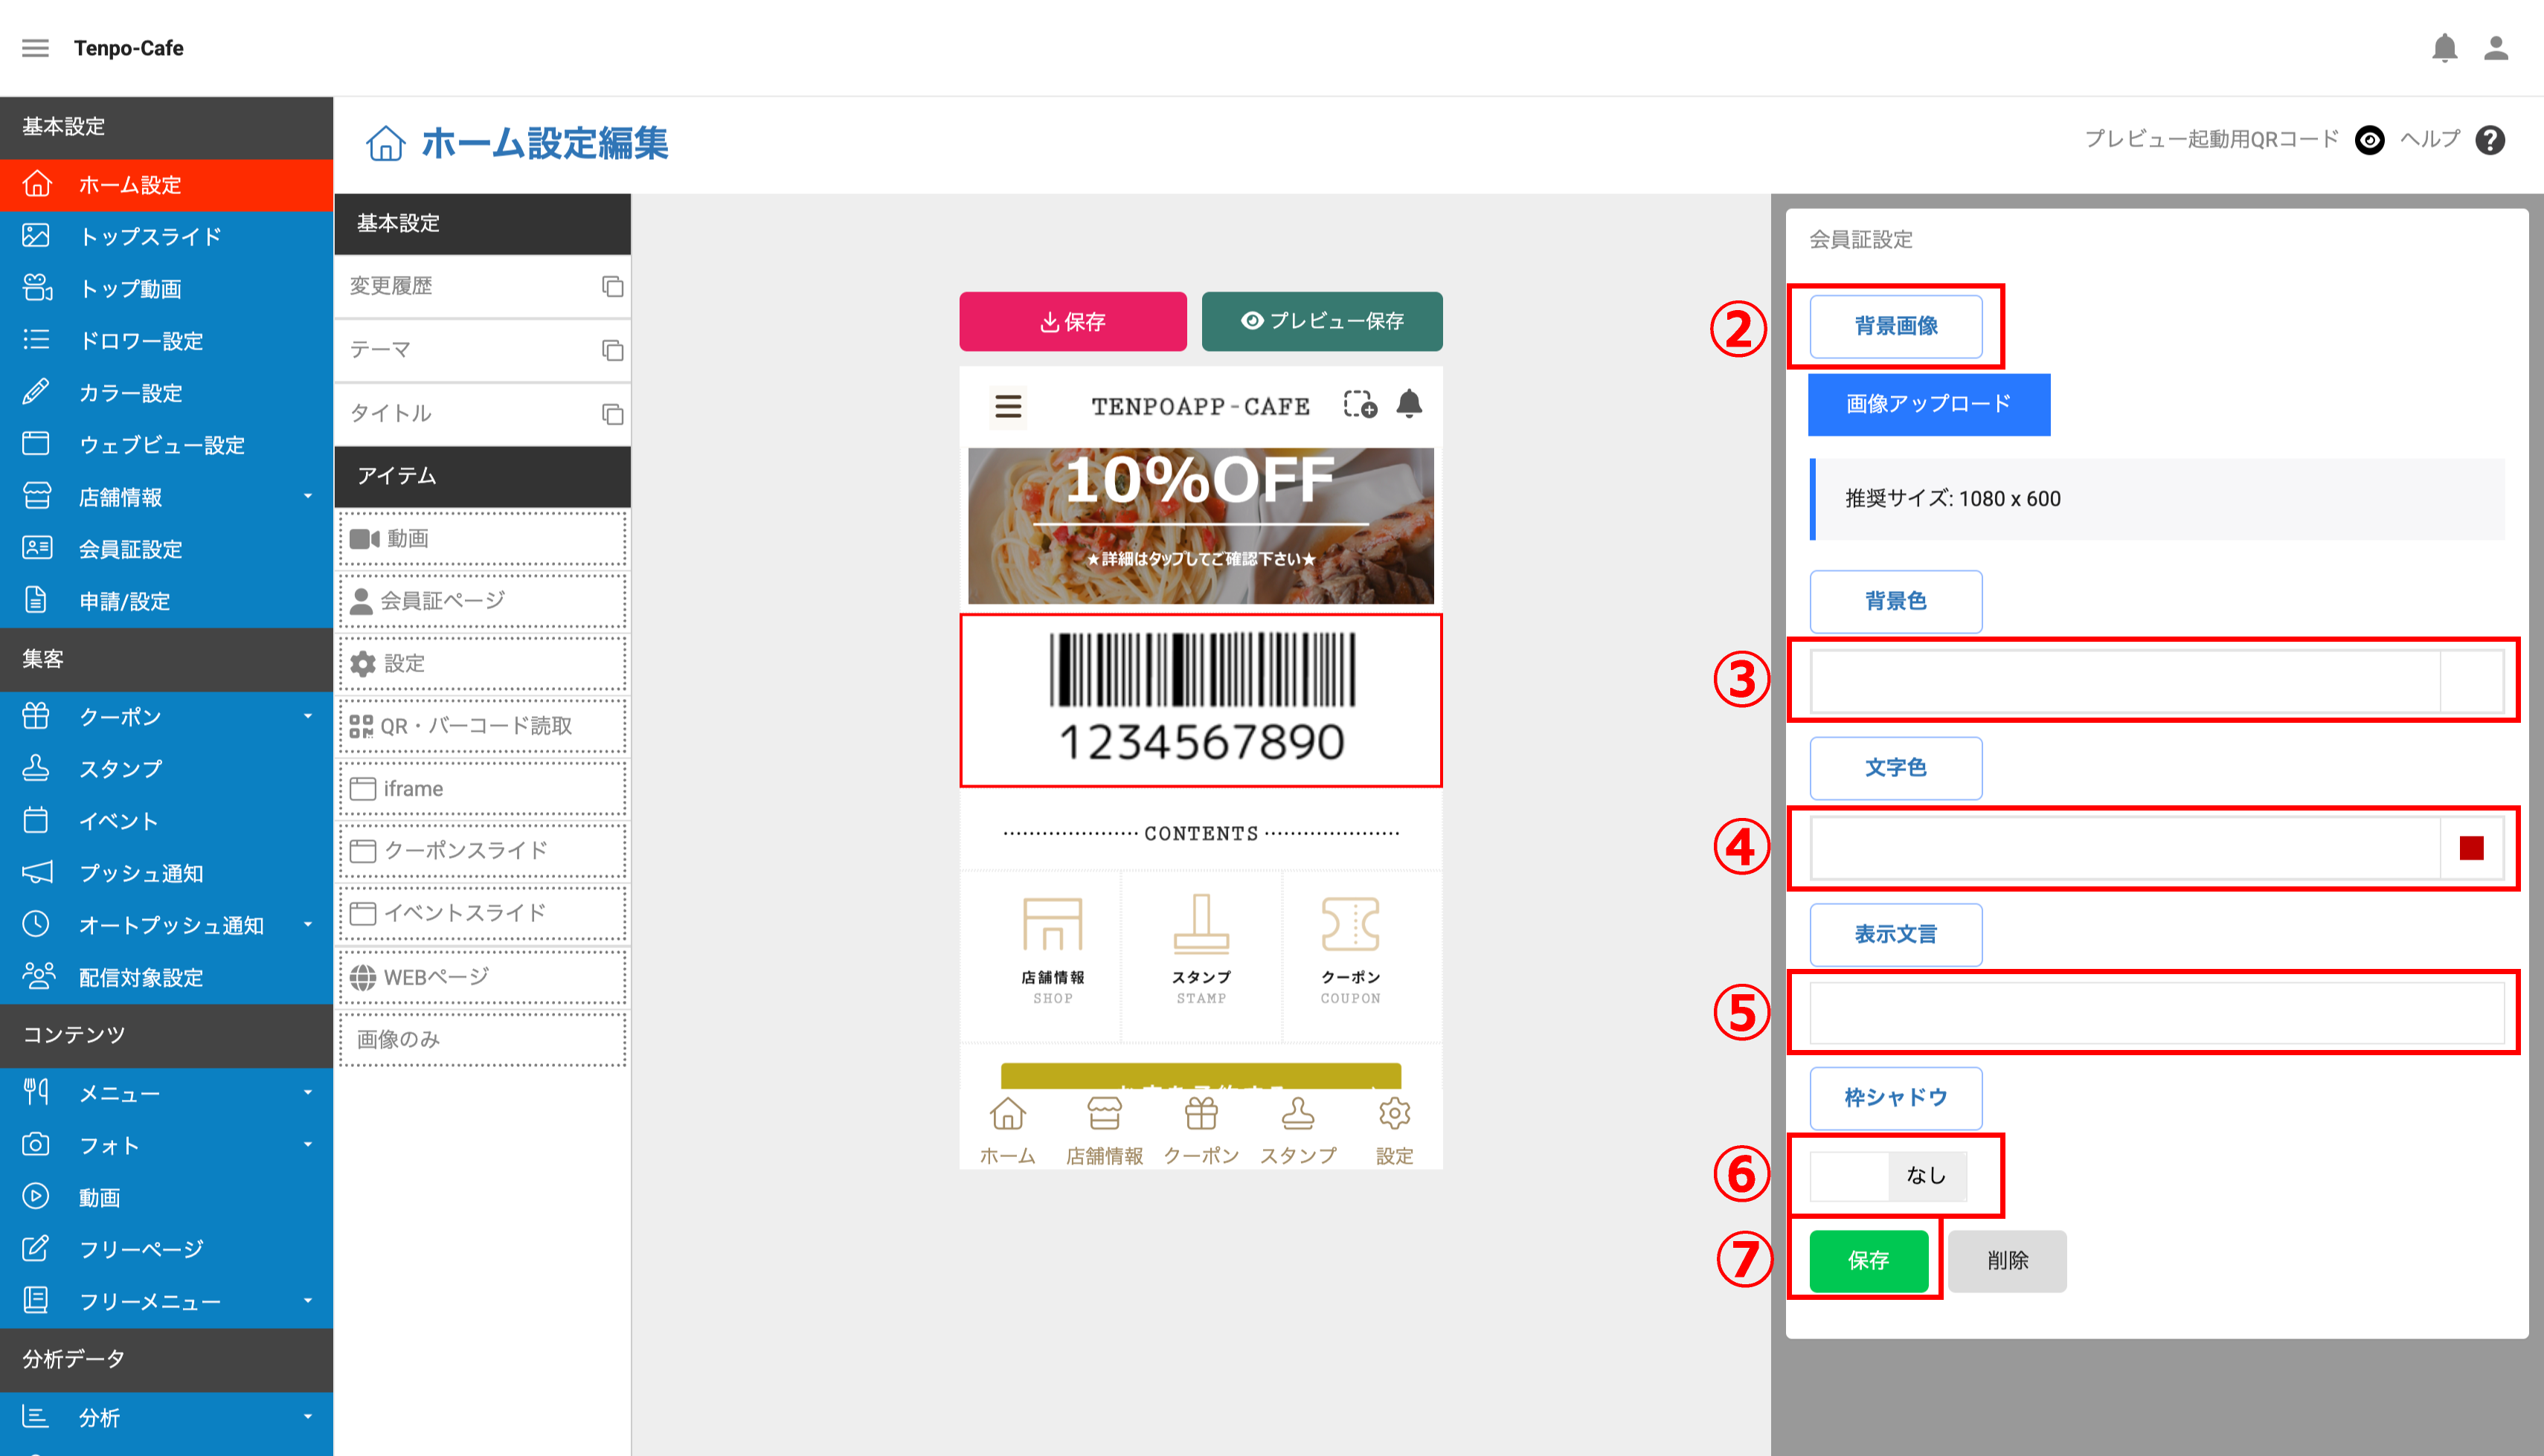Viewport: 2544px width, 1456px height.
Task: Open 申請/設定 in the sidebar
Action: [x=166, y=601]
